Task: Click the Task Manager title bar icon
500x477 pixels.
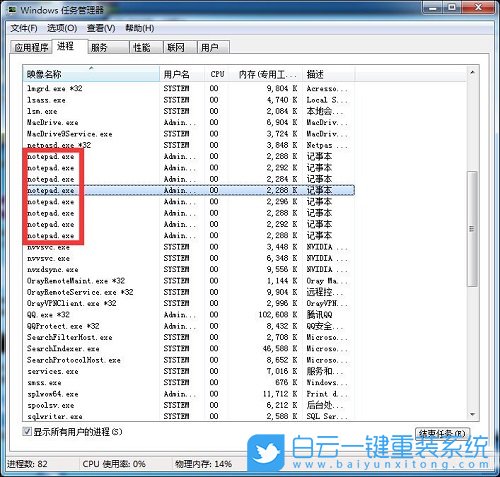Action: (x=12, y=10)
